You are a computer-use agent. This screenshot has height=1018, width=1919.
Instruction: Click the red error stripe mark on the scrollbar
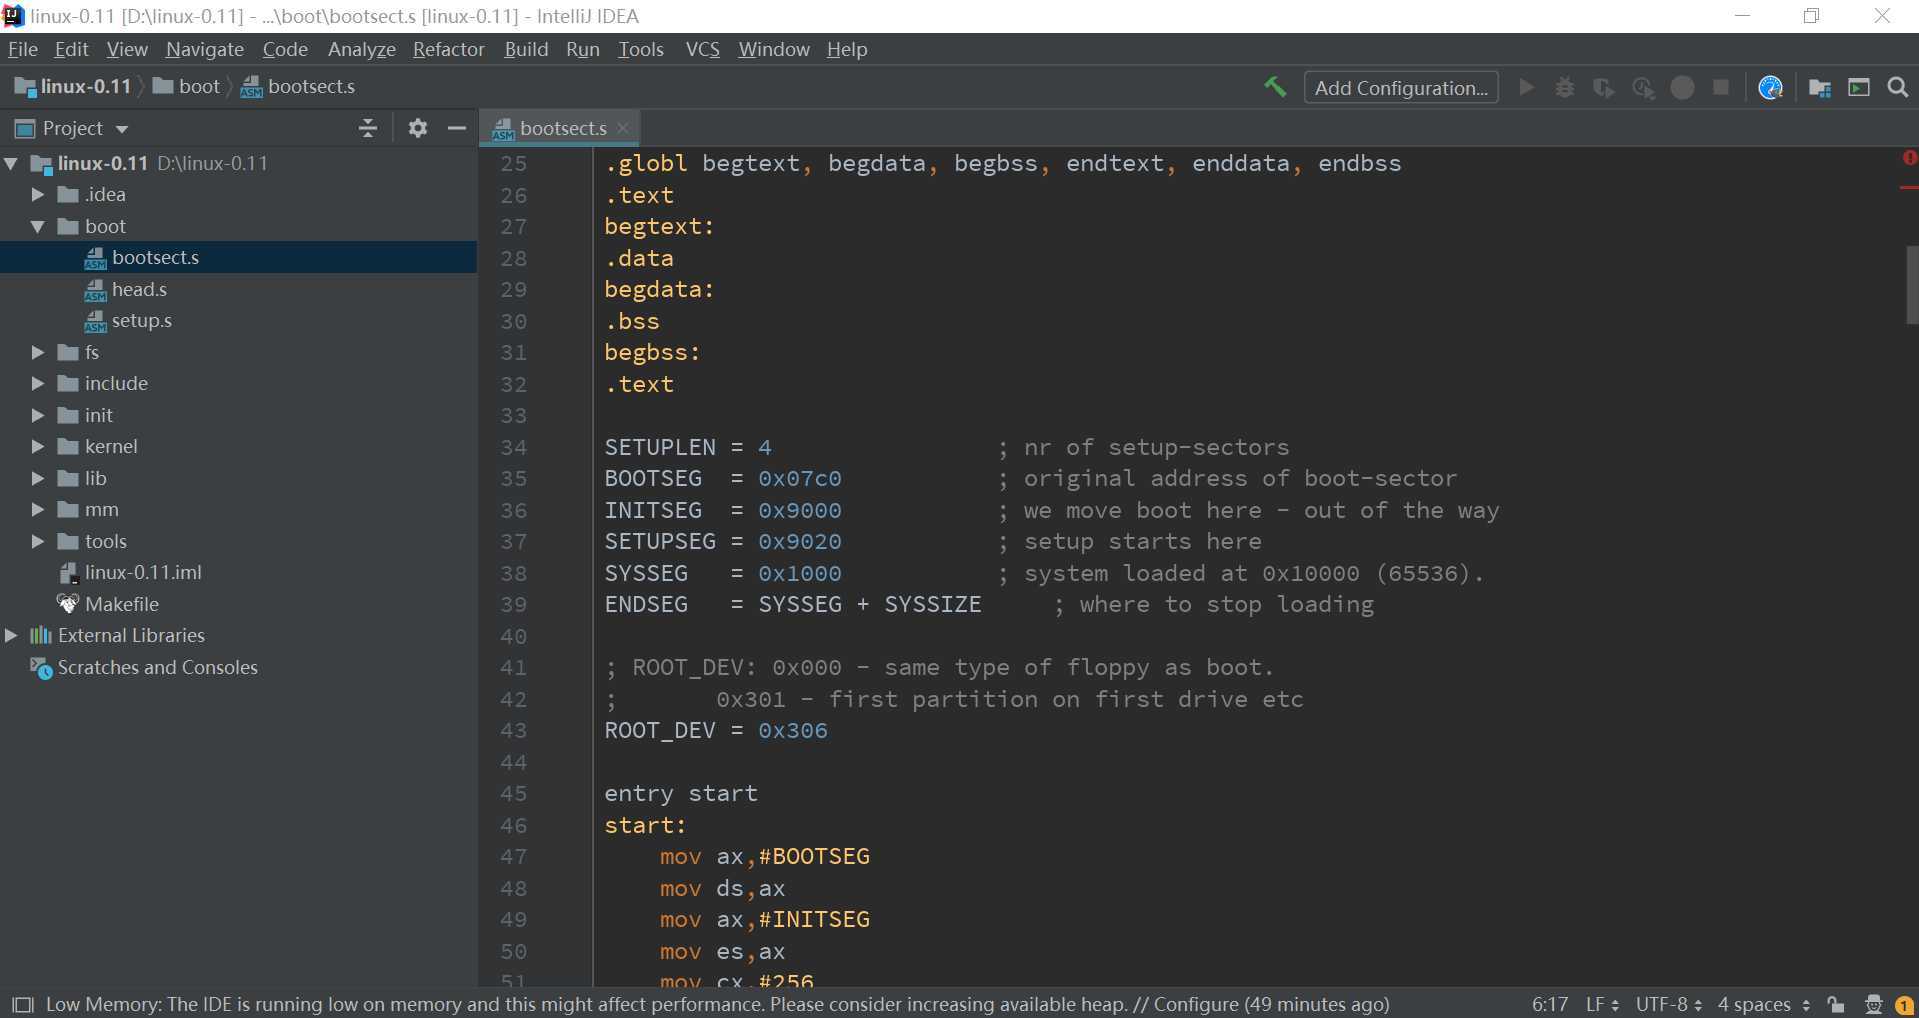point(1909,187)
